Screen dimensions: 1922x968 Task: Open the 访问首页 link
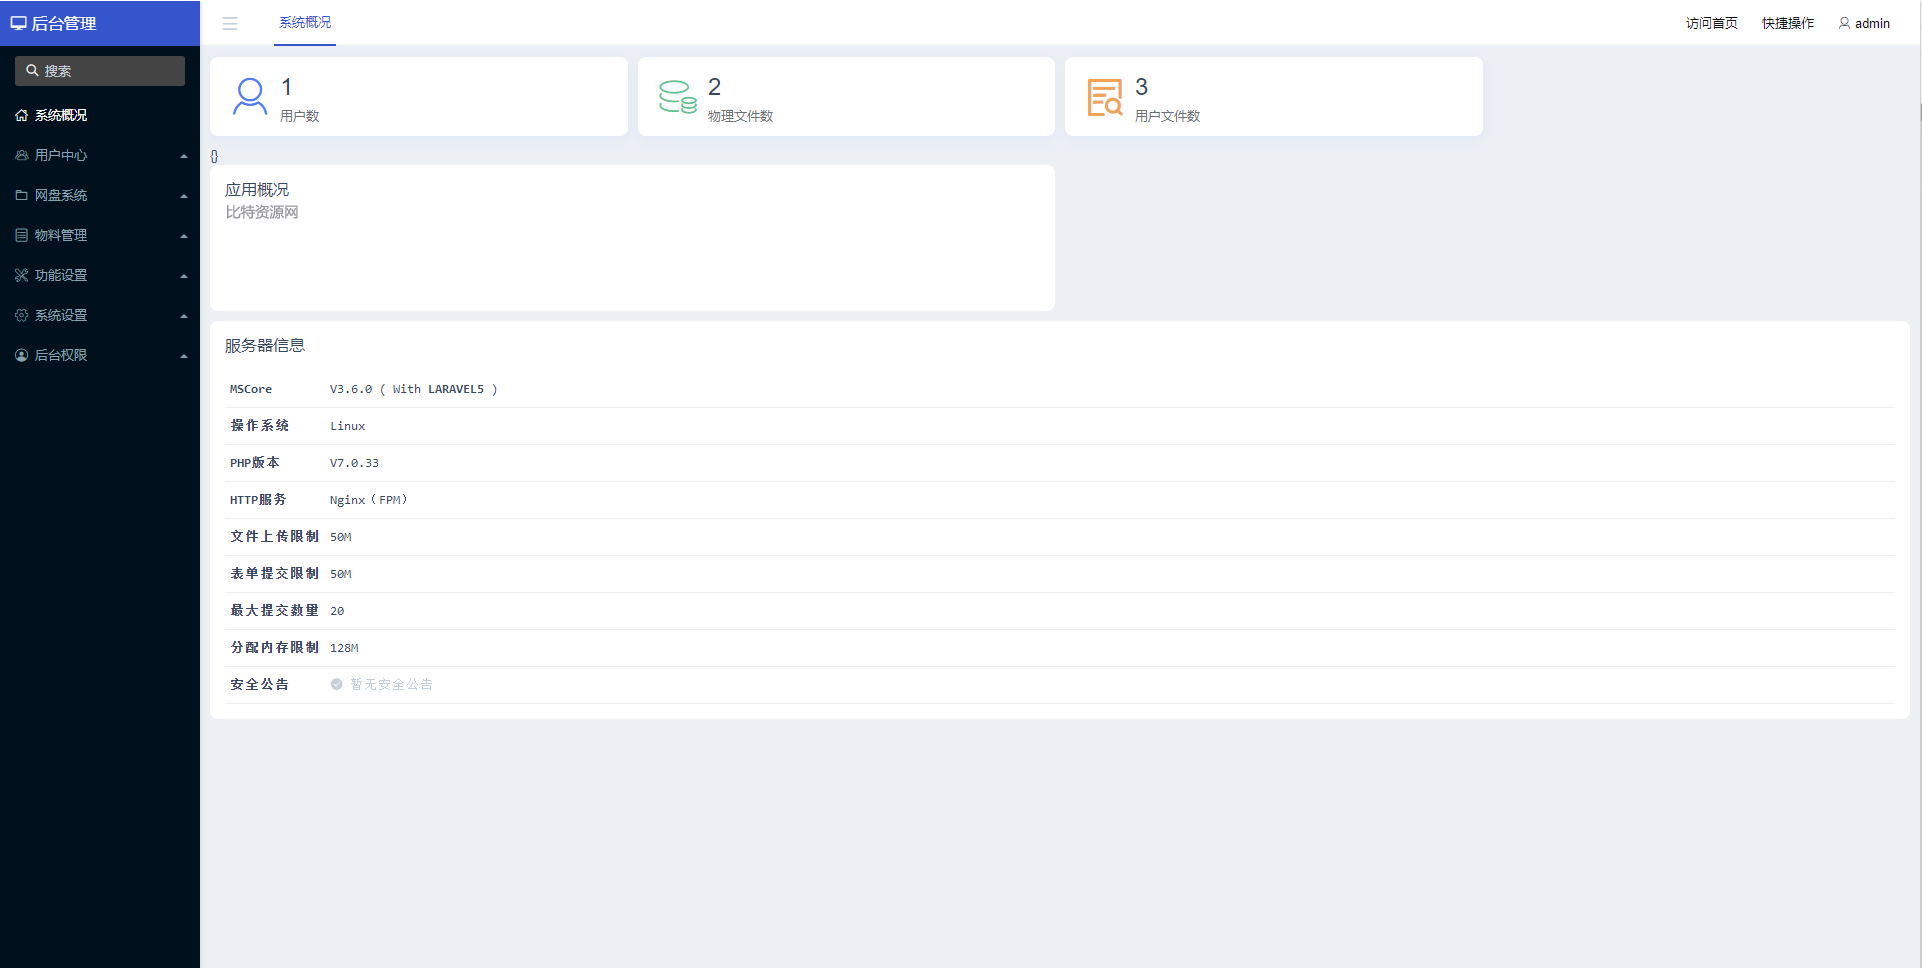(x=1711, y=23)
